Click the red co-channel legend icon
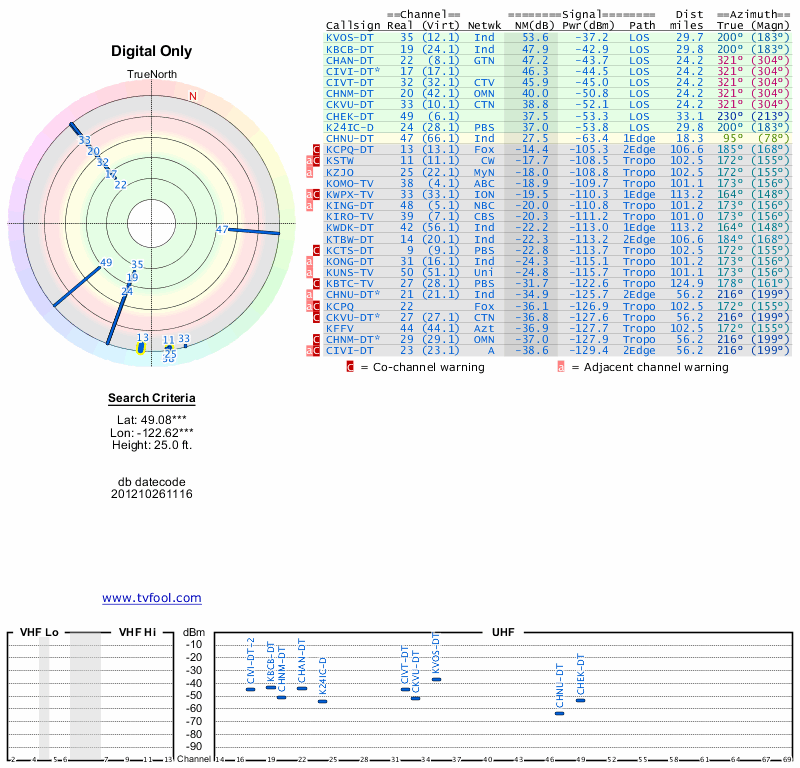This screenshot has height=768, width=800. point(350,367)
